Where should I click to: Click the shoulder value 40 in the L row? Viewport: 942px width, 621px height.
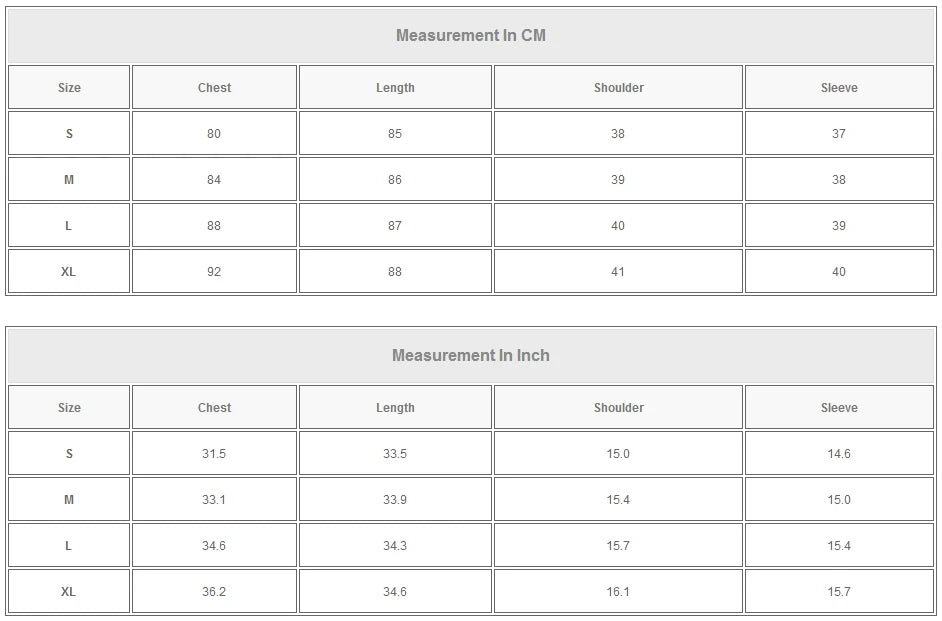point(618,226)
